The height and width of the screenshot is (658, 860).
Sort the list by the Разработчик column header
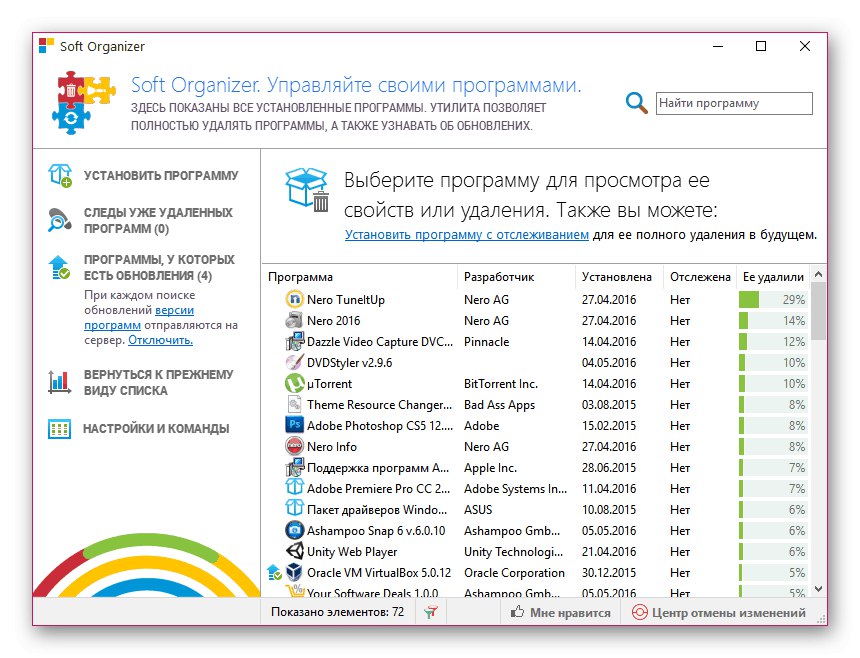pyautogui.click(x=498, y=277)
